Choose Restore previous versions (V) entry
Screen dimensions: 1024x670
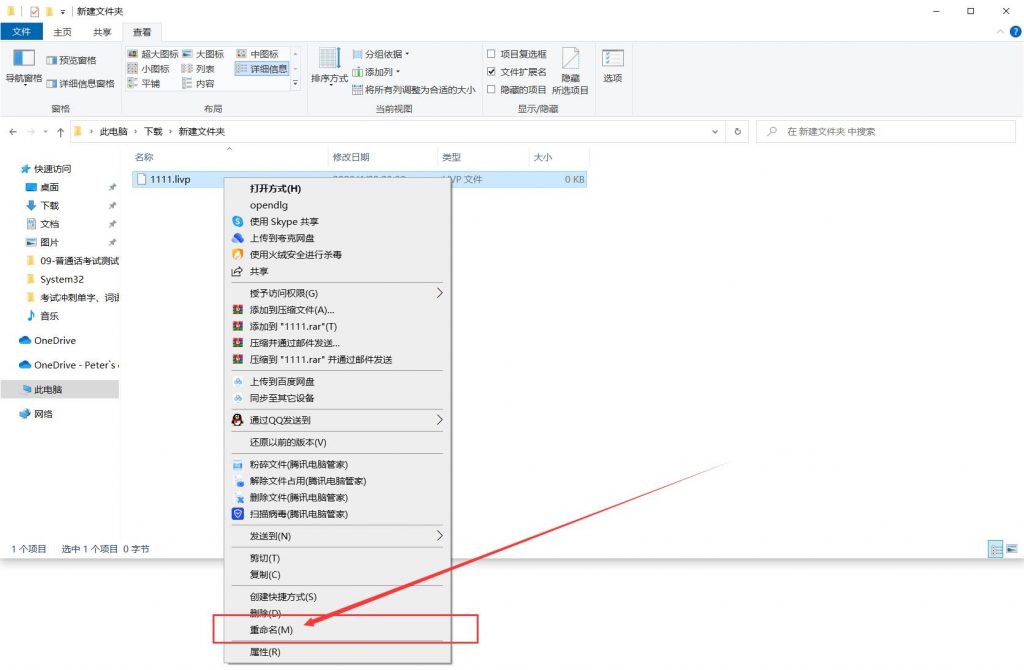click(337, 442)
